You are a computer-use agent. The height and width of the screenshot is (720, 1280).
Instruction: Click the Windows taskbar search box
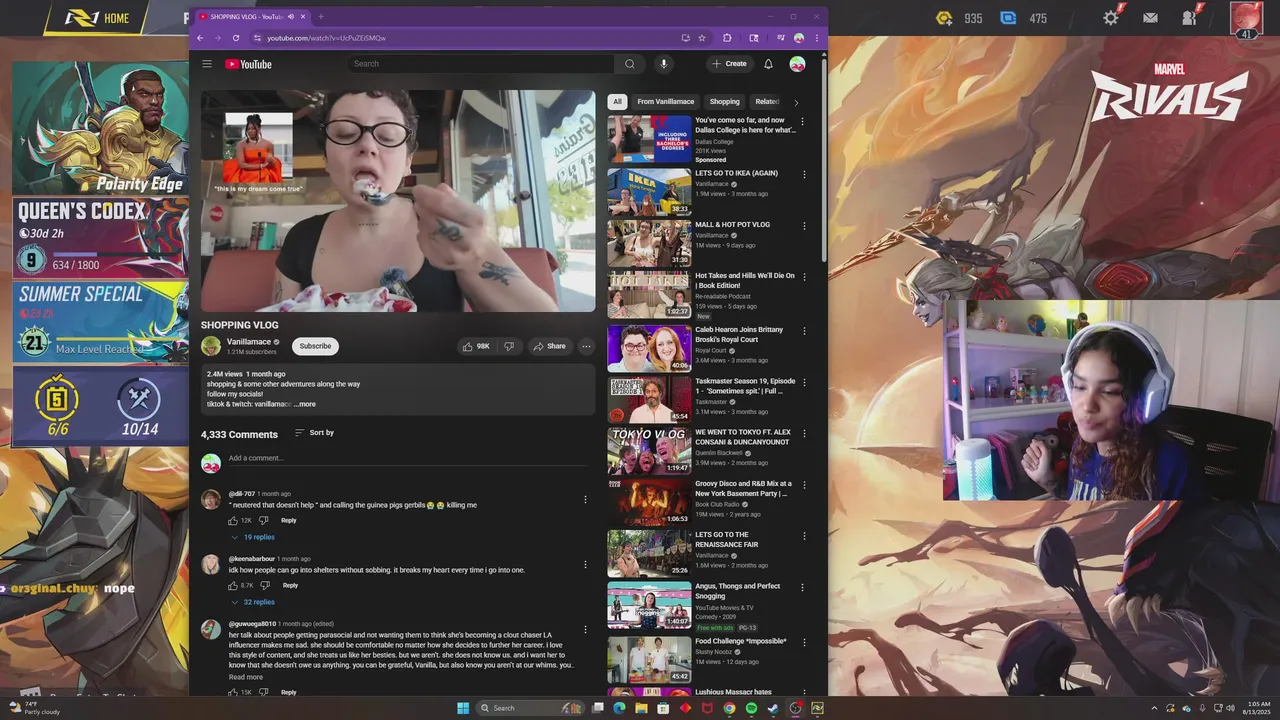coord(529,708)
